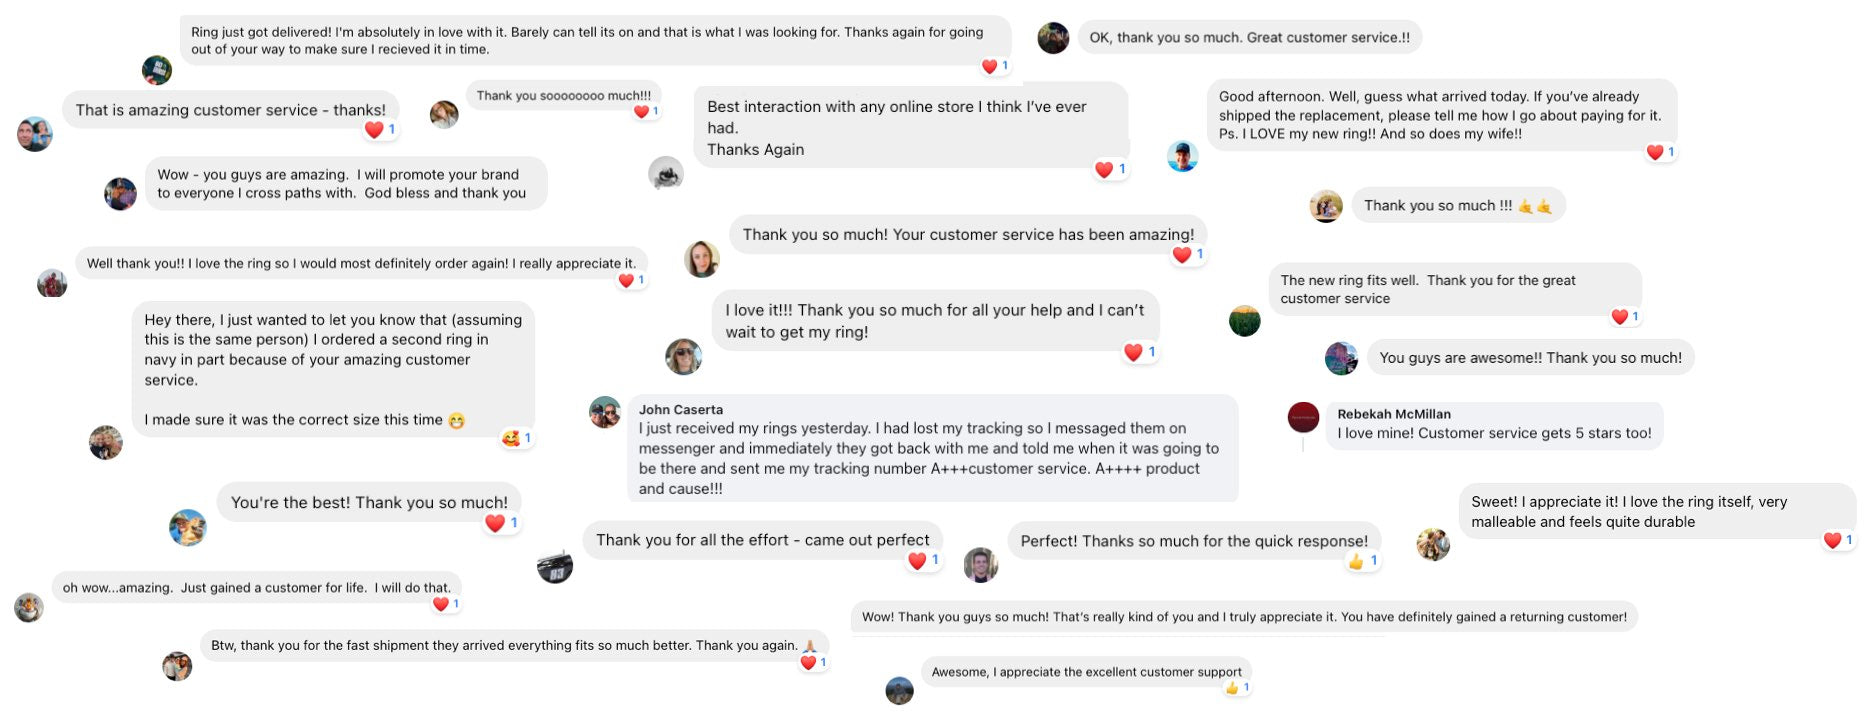Screen dimensions: 1876x714
Task: Click heart reaction on "came out perfect" message
Action: pos(917,561)
